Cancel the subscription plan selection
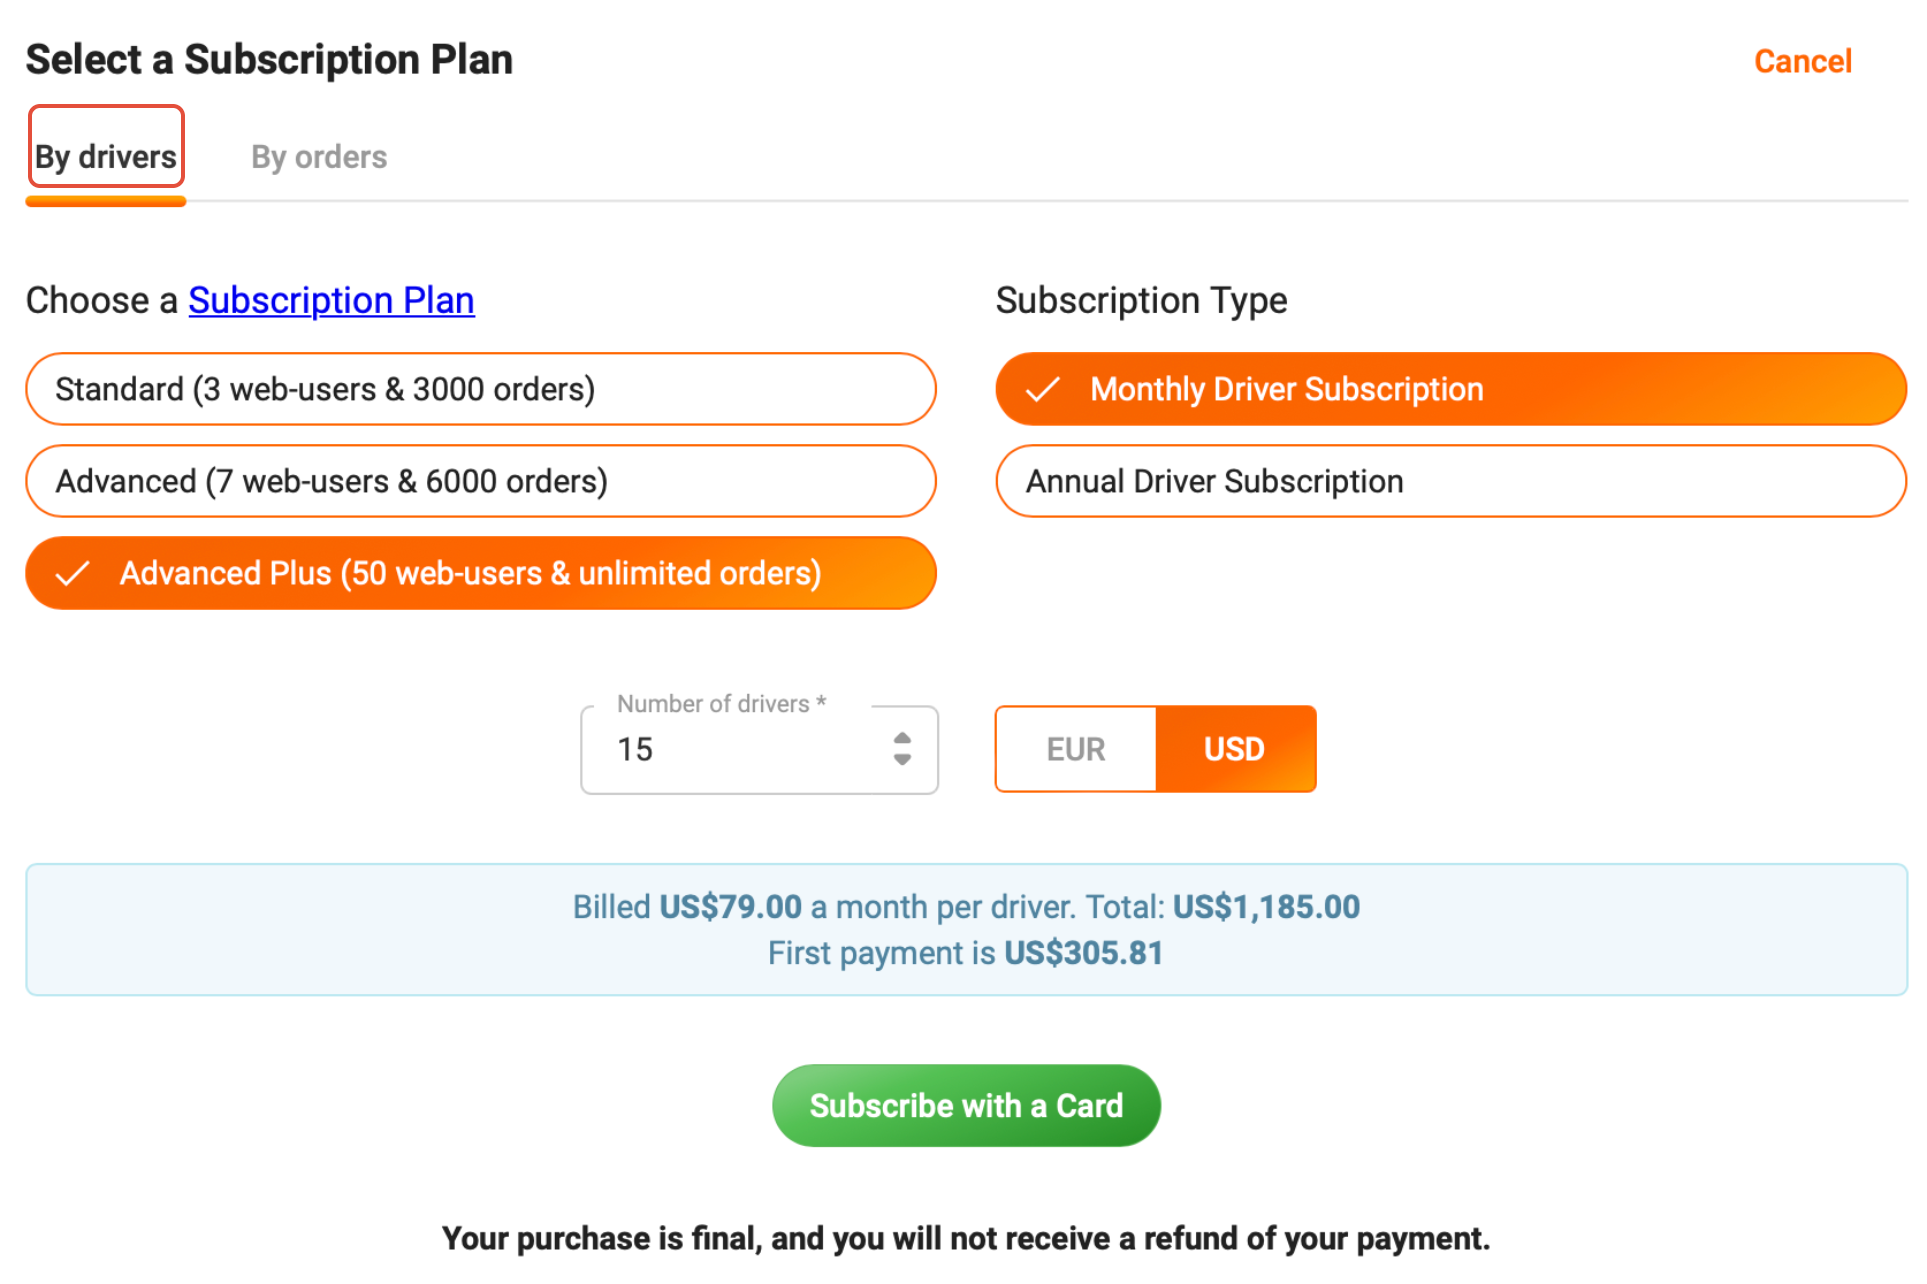1927x1284 pixels. click(x=1802, y=62)
